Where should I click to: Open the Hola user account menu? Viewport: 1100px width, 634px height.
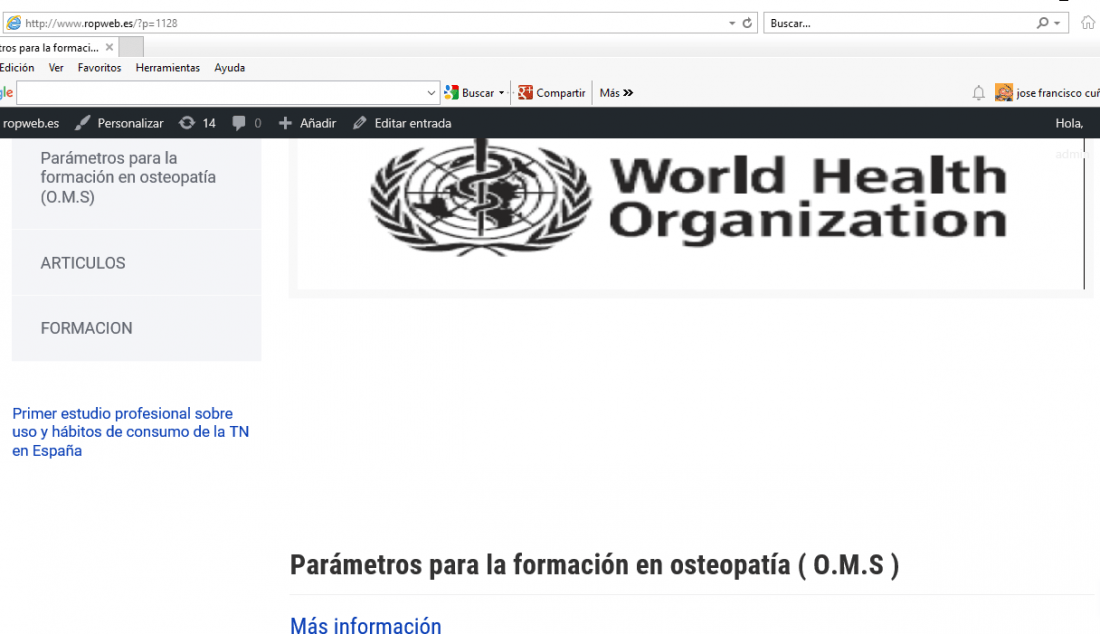click(1070, 123)
